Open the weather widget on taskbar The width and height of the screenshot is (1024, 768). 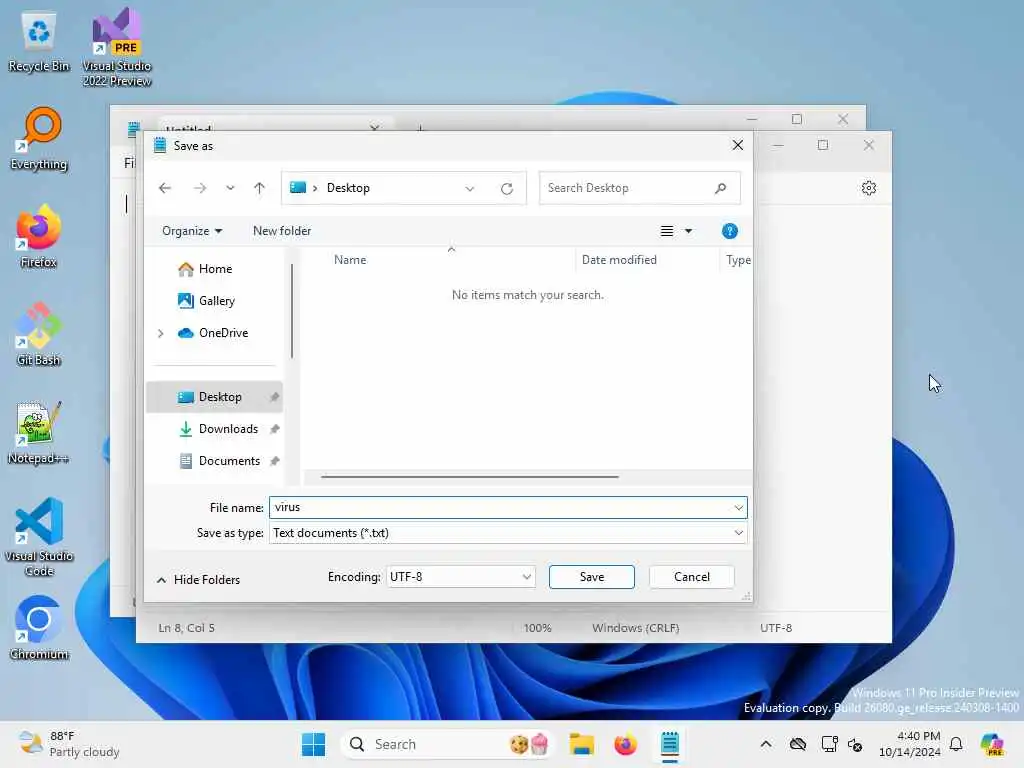(x=69, y=744)
